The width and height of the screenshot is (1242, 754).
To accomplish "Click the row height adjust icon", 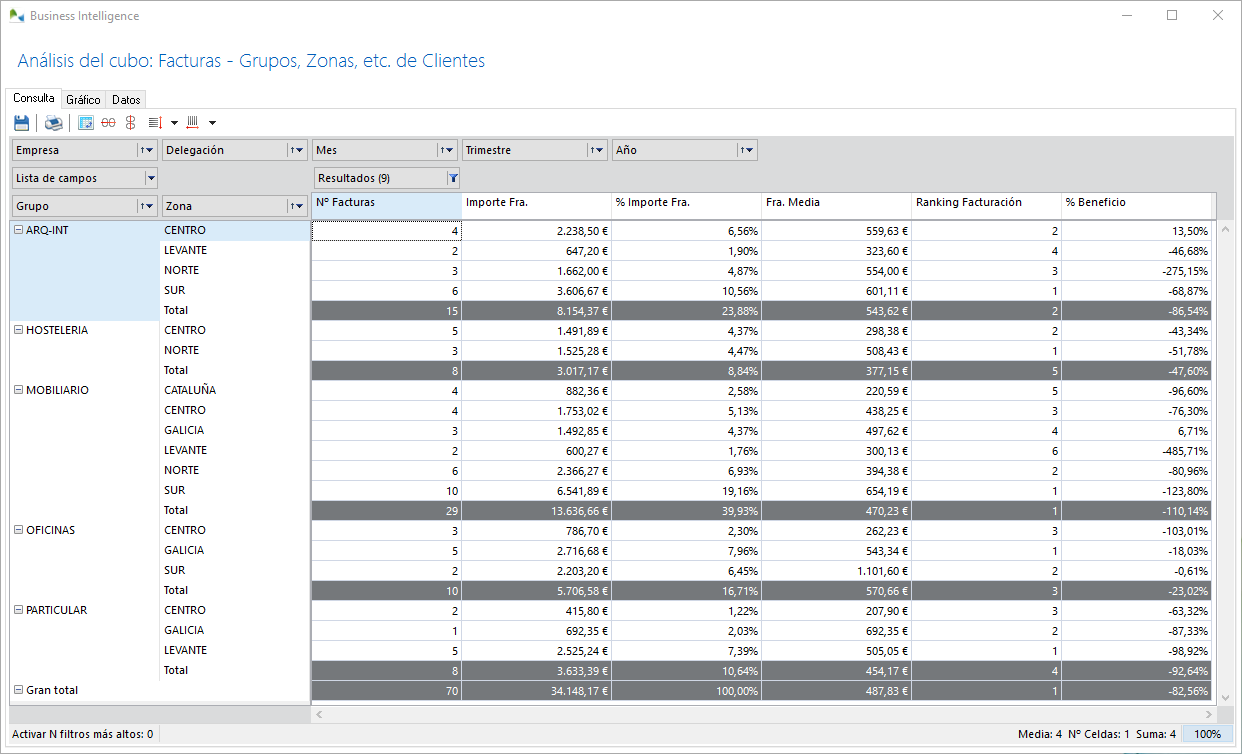I will [155, 123].
